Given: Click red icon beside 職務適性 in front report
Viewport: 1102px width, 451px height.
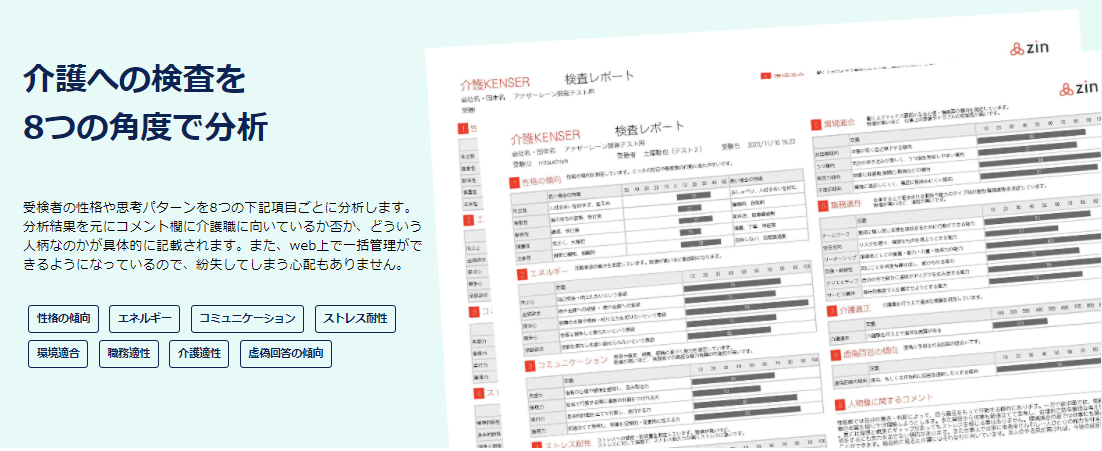Looking at the screenshot, I should coord(823,205).
